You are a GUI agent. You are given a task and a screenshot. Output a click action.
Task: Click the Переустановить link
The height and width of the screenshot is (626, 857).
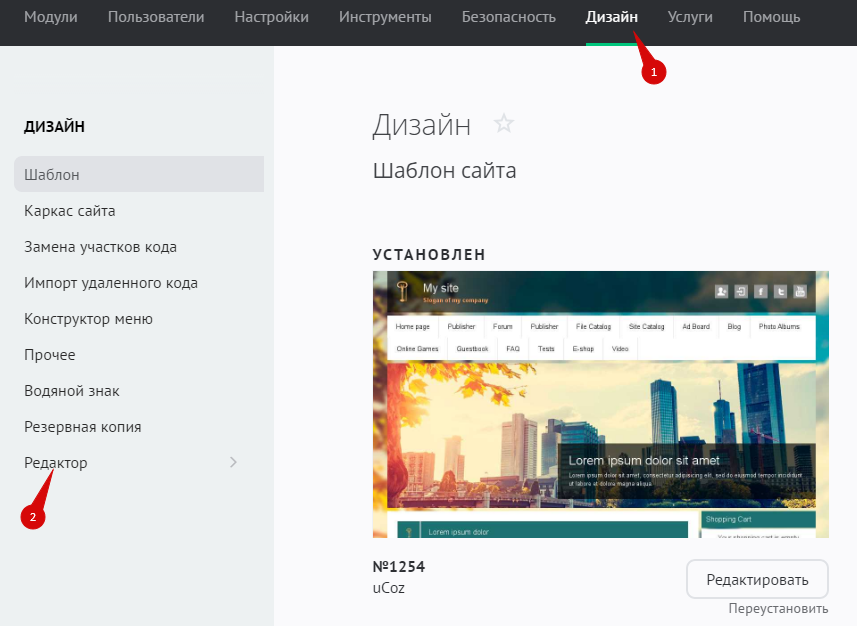[778, 608]
